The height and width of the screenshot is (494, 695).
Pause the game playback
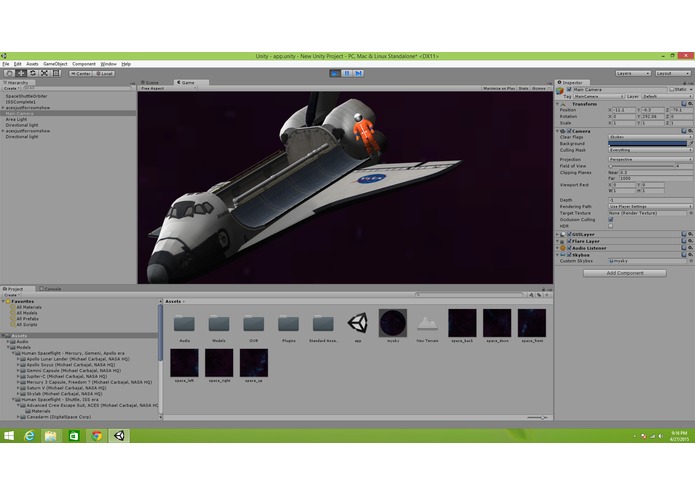coord(347,73)
